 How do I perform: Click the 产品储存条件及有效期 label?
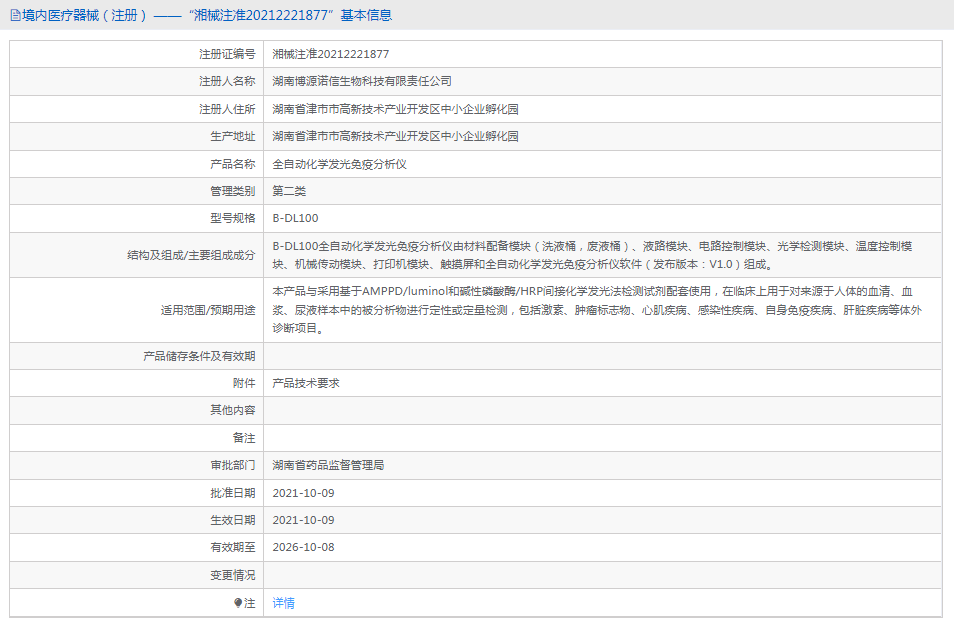[199, 356]
